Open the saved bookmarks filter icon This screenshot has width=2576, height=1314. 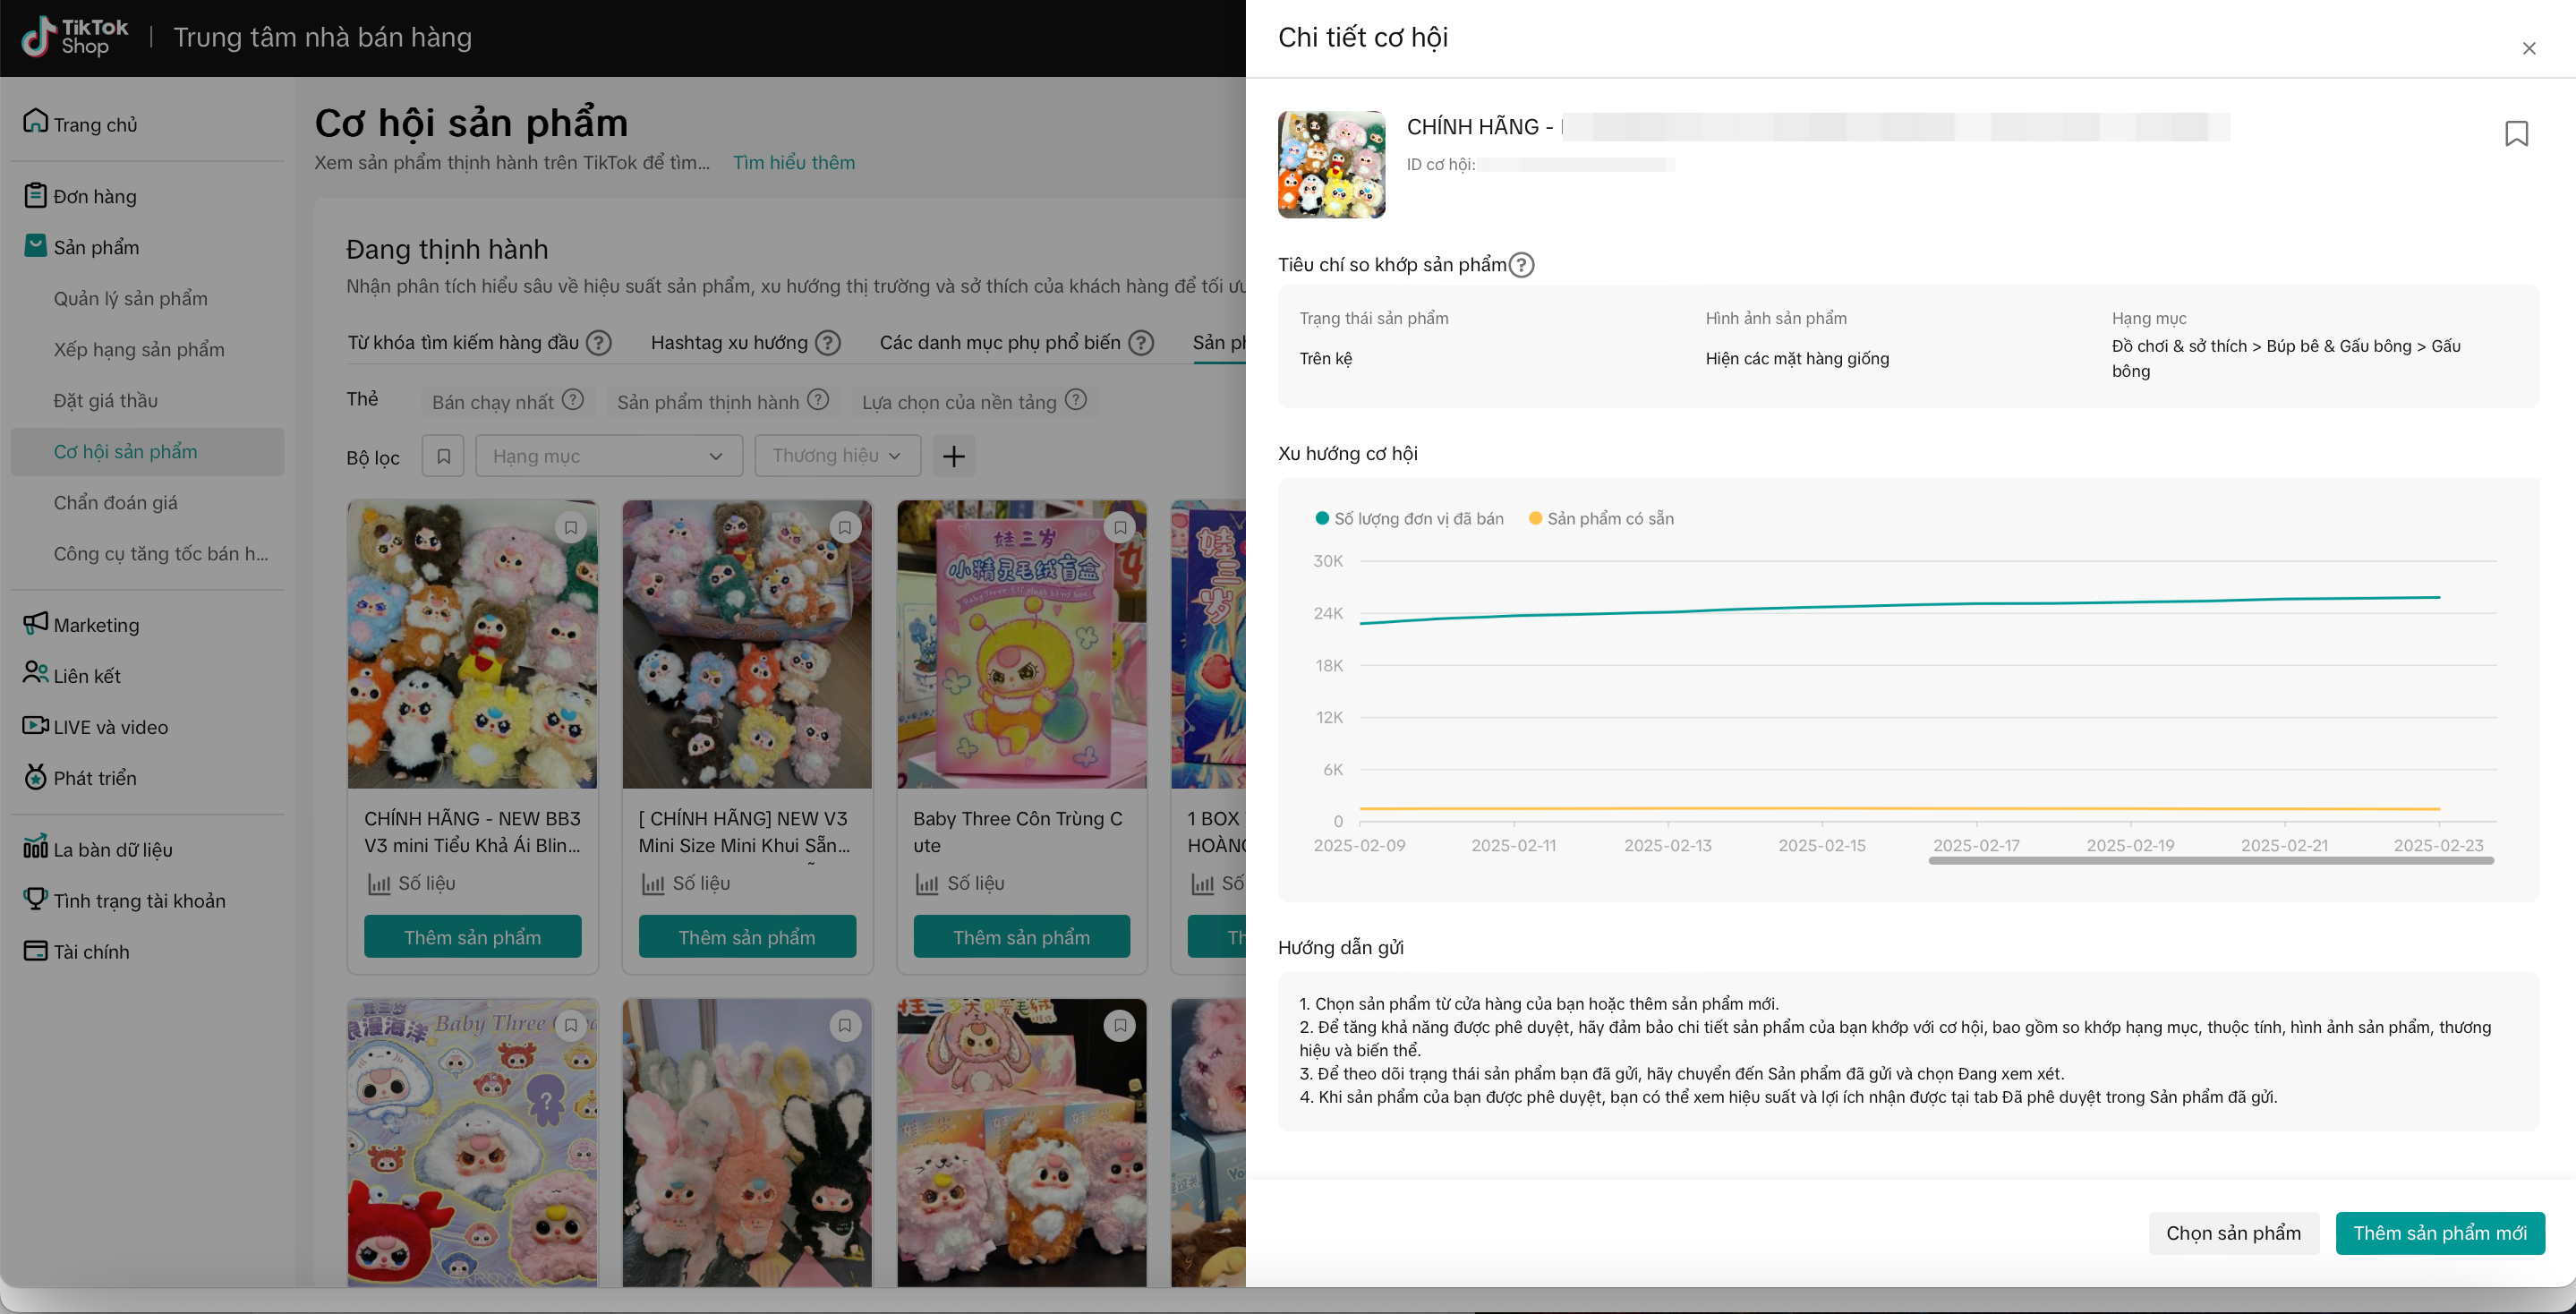(x=443, y=456)
